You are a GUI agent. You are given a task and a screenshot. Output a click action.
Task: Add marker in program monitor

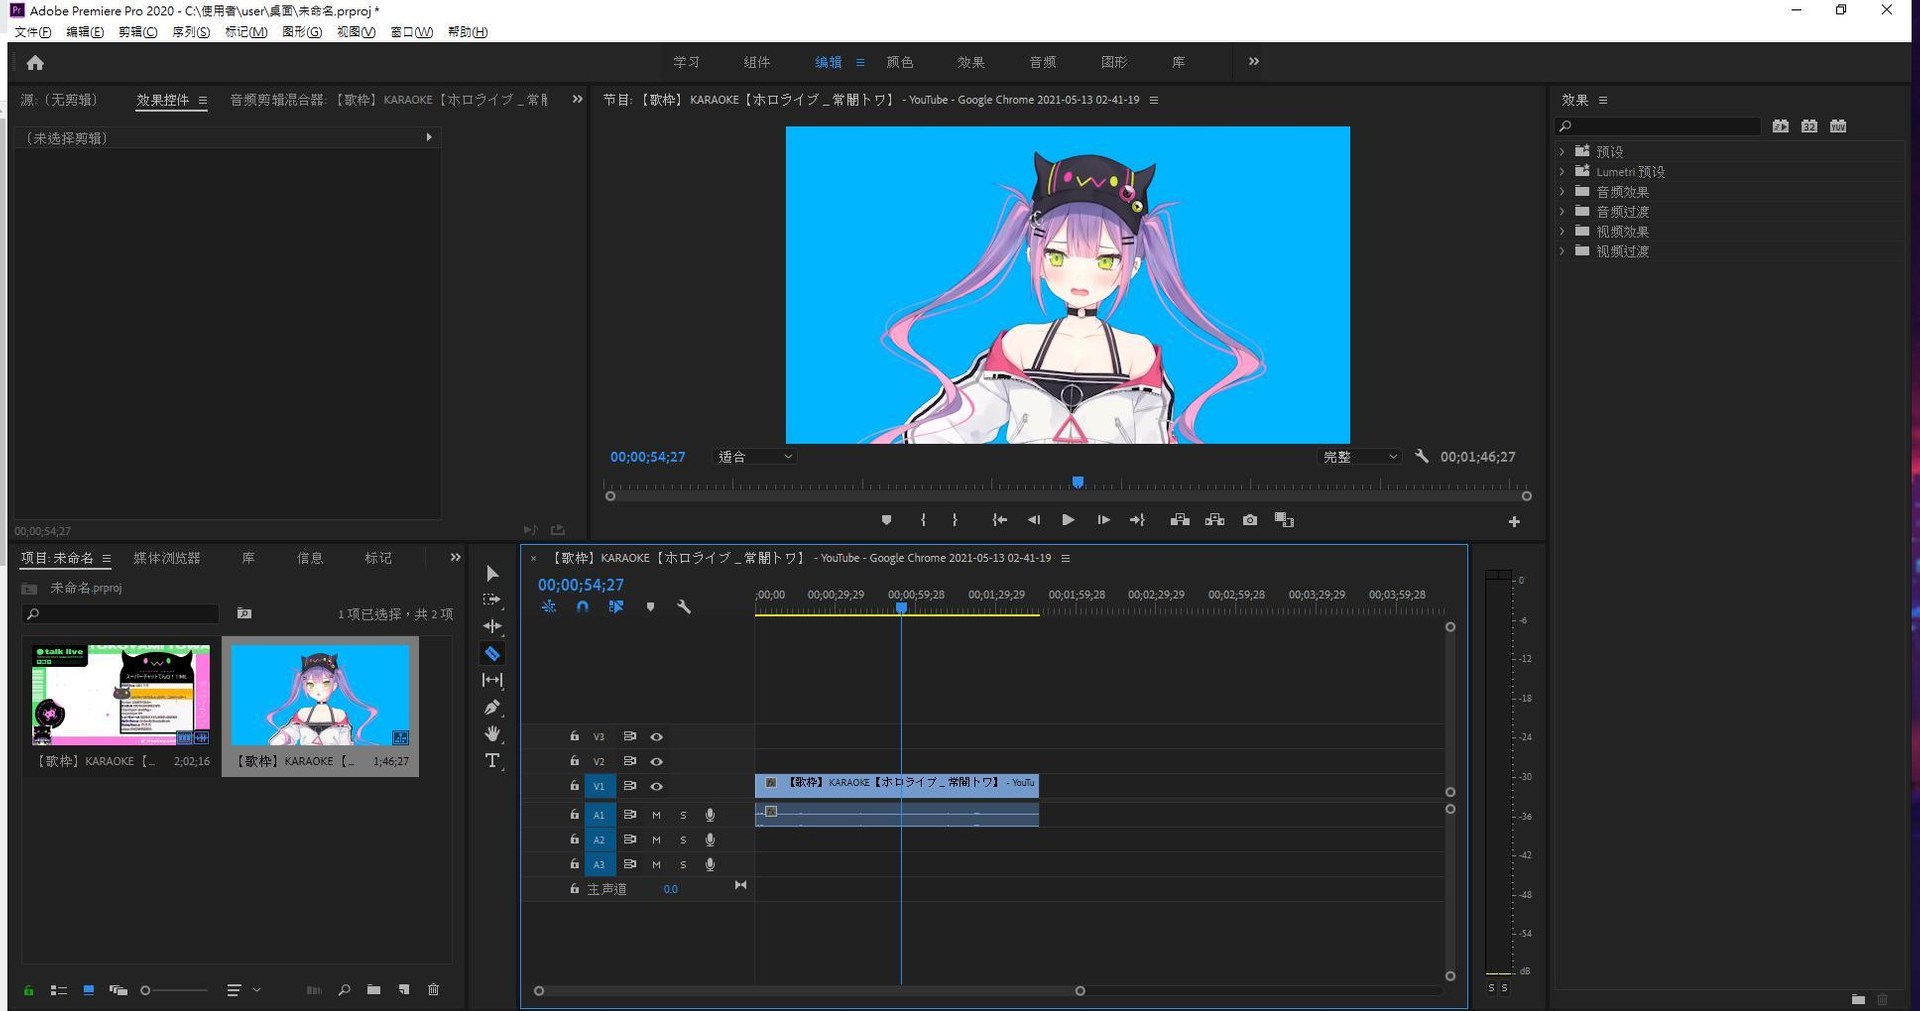tap(886, 520)
